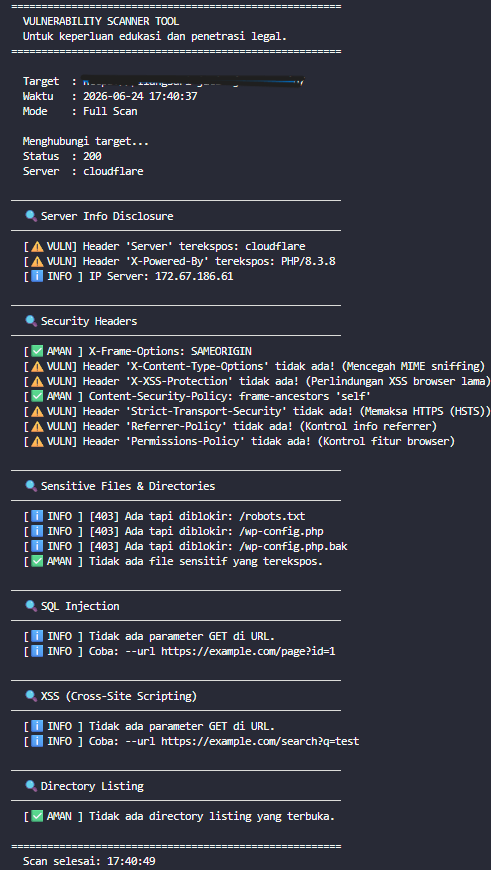
Task: Click the Directory Listing heading
Action: coord(92,786)
